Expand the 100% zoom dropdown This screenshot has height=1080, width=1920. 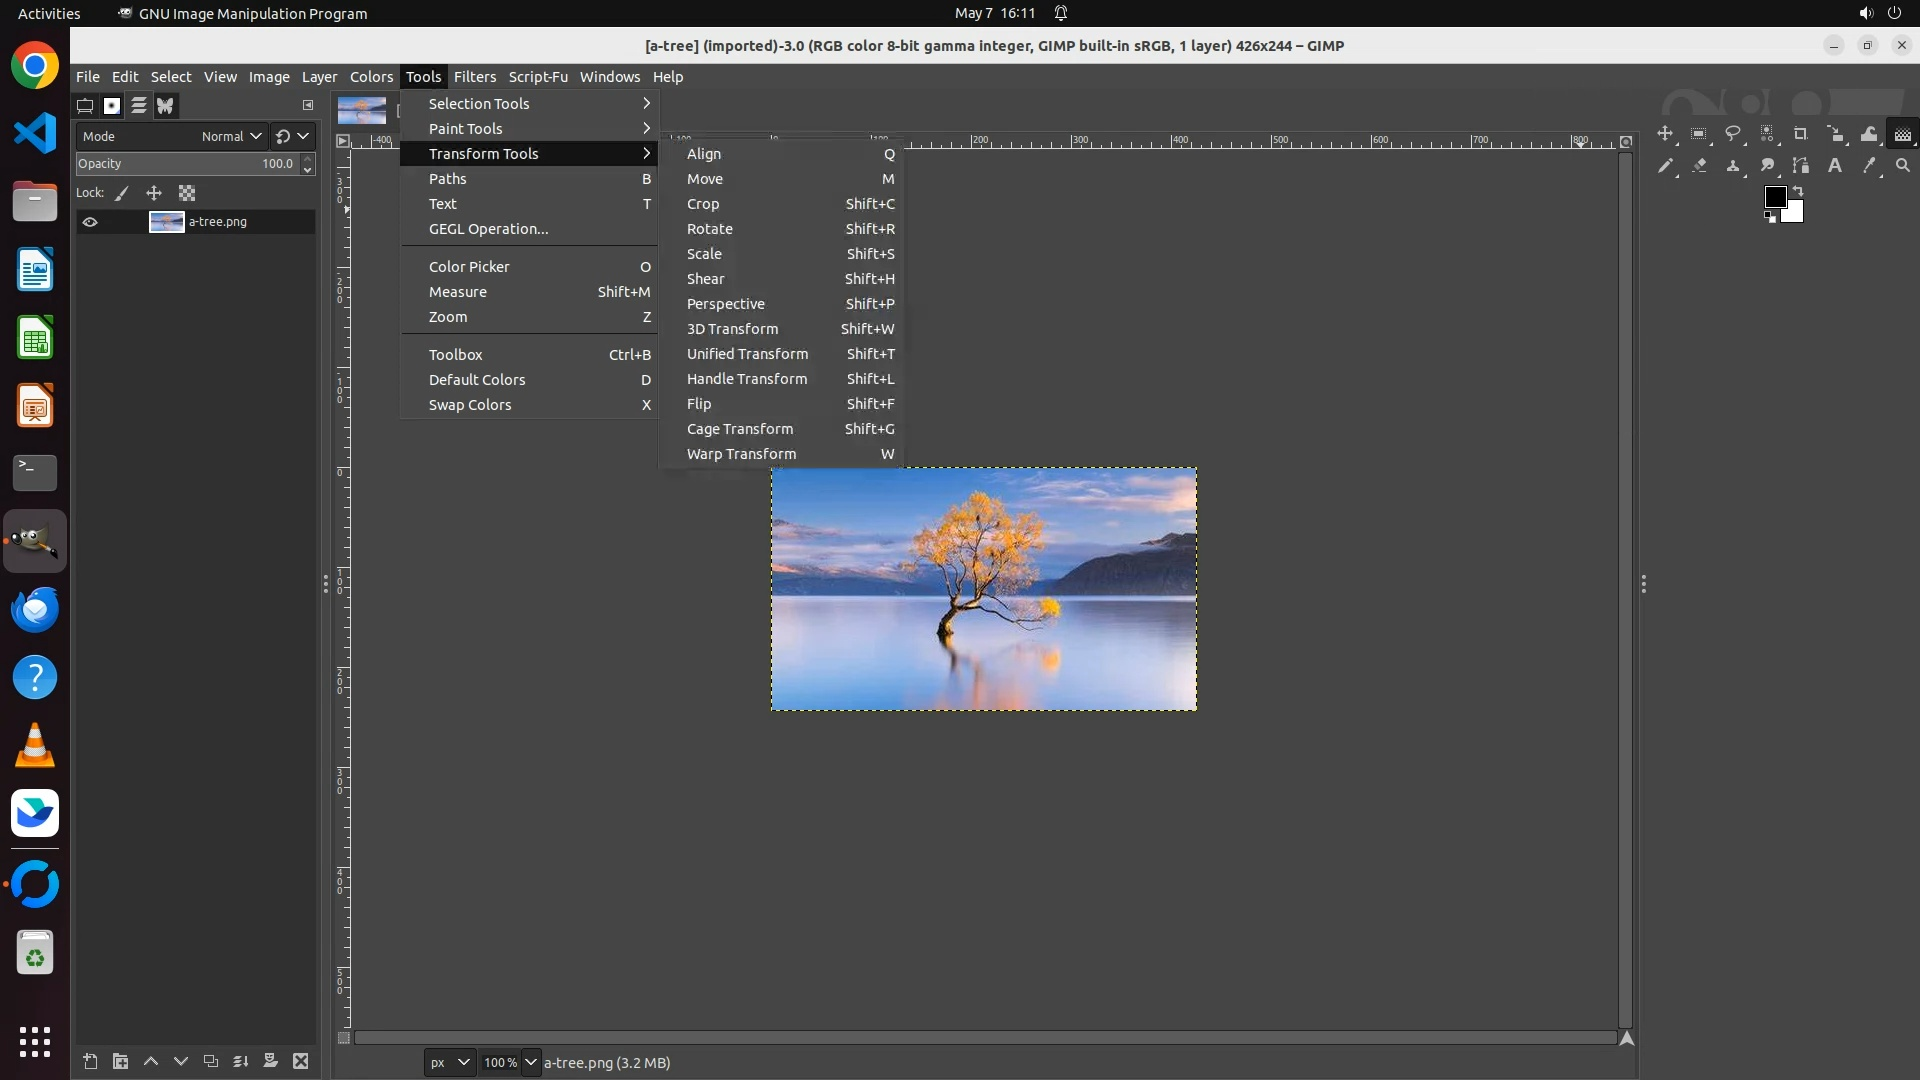[x=530, y=1062]
